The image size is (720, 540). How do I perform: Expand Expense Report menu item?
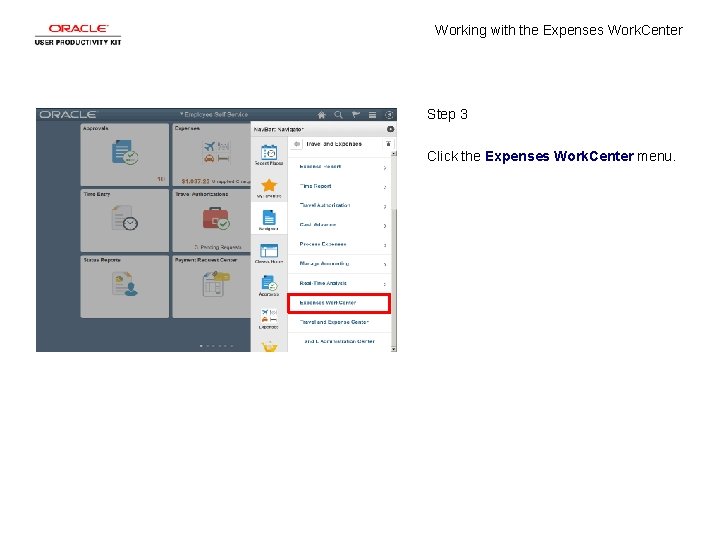pos(339,167)
